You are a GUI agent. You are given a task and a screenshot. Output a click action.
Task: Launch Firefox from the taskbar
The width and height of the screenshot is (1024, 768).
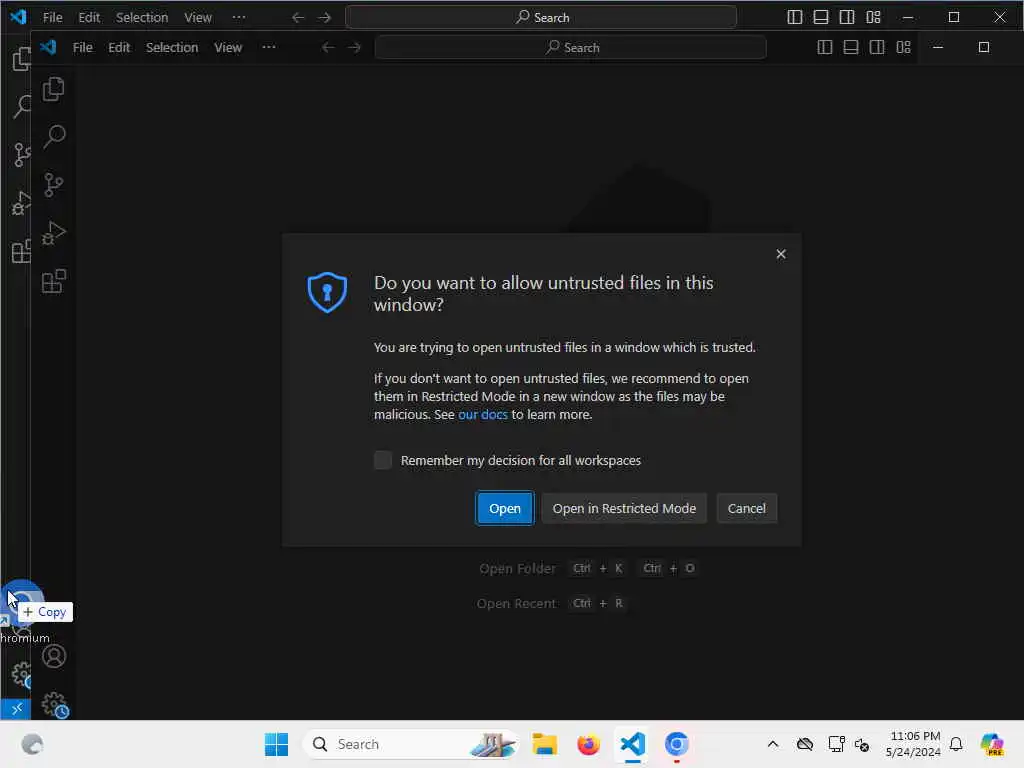point(588,744)
